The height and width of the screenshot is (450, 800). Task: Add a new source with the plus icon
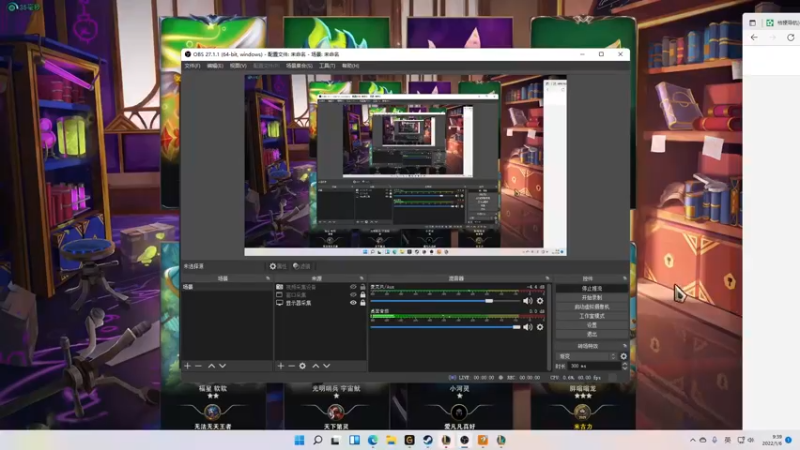click(x=281, y=366)
